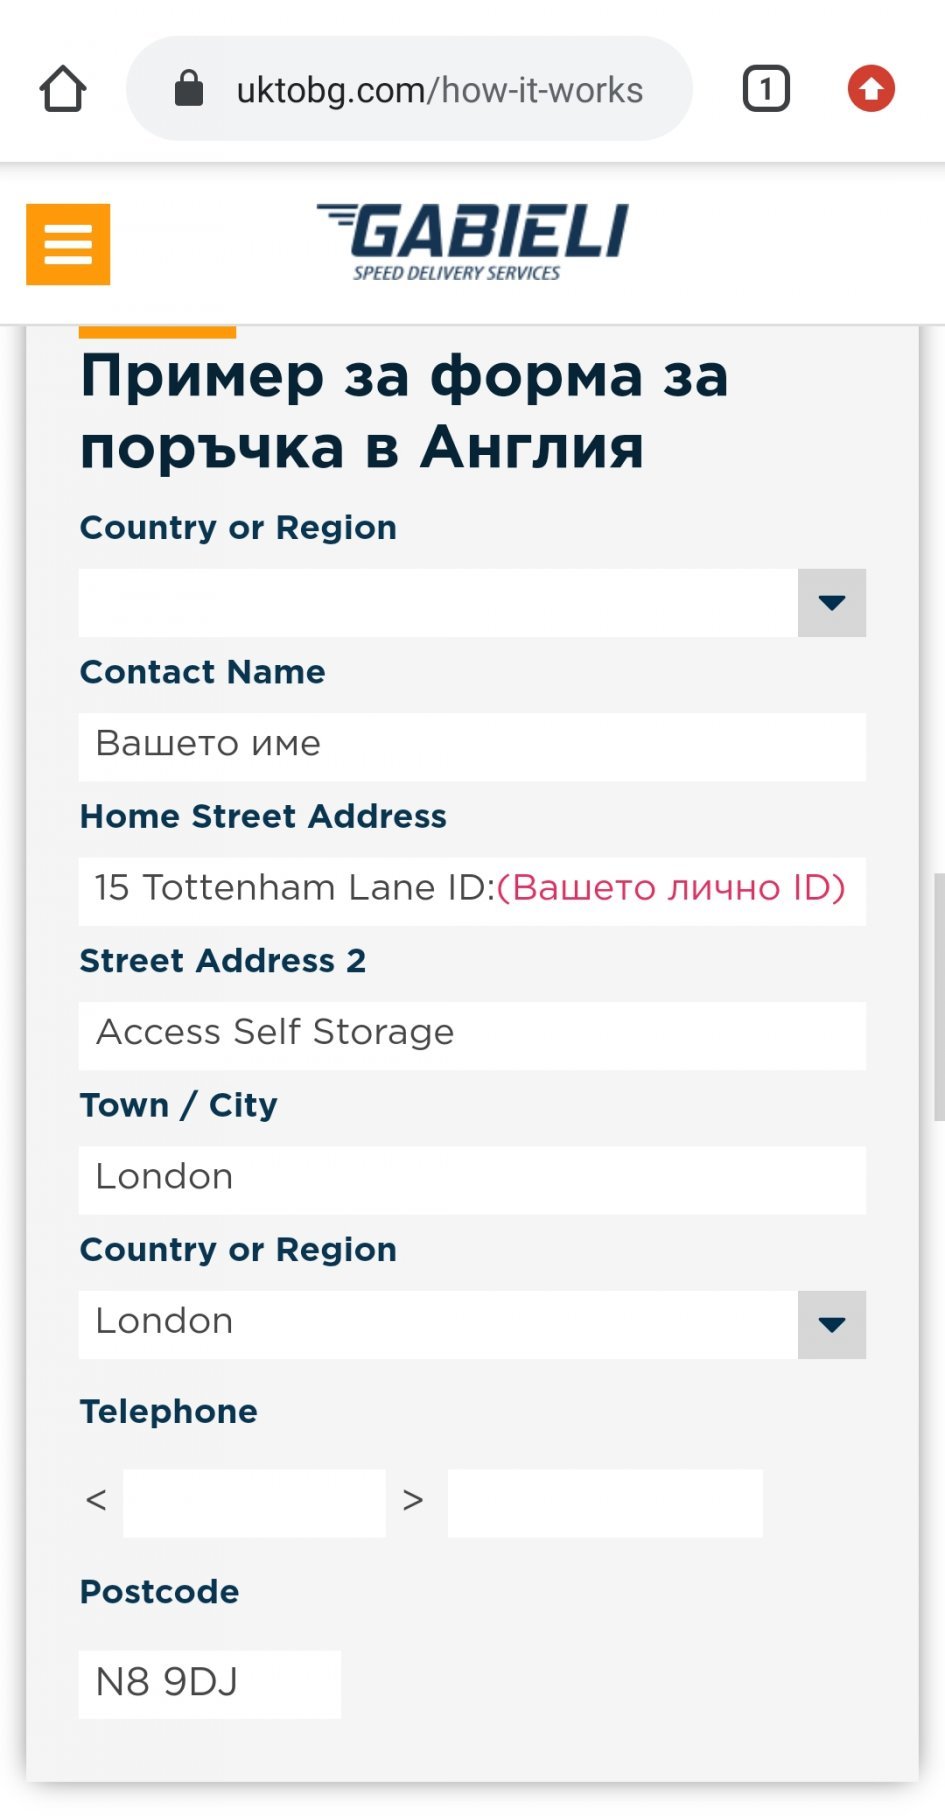Click the uktobg.com address bar

[439, 90]
